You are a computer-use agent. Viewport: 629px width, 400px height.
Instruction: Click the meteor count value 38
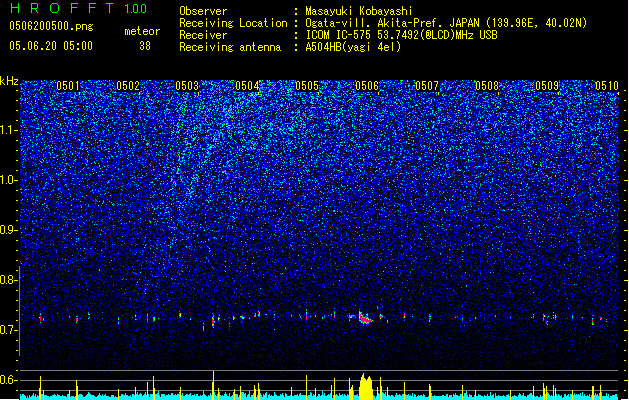[145, 46]
